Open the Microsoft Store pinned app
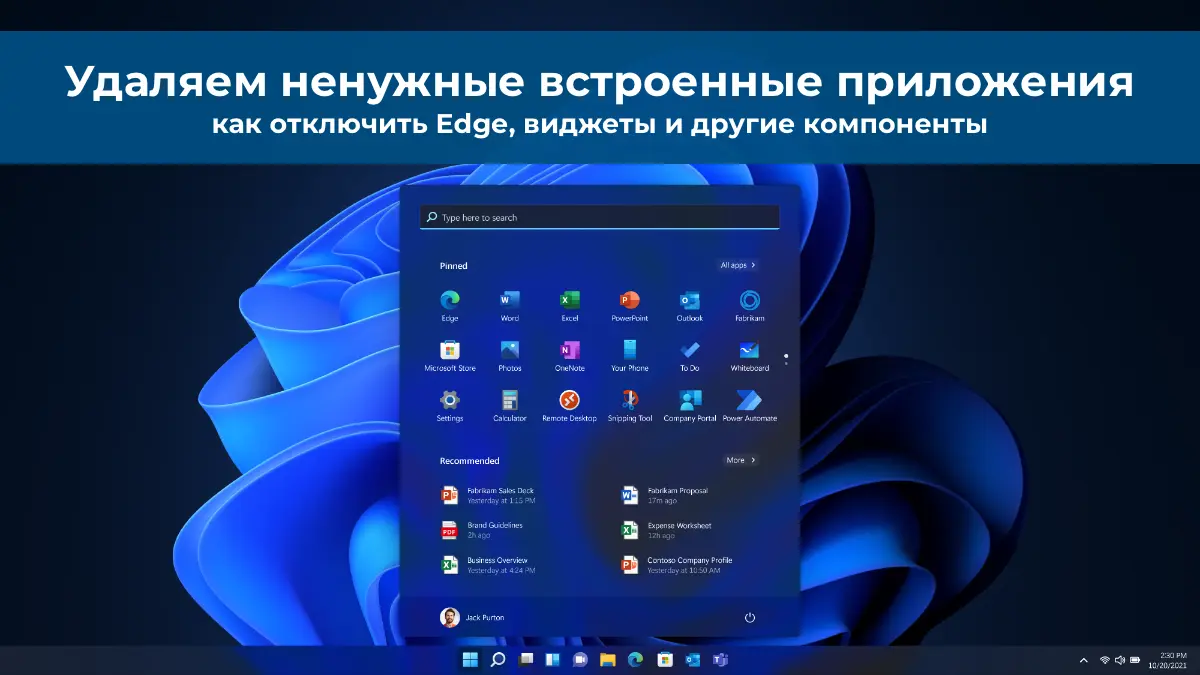Image resolution: width=1200 pixels, height=675 pixels. click(450, 351)
